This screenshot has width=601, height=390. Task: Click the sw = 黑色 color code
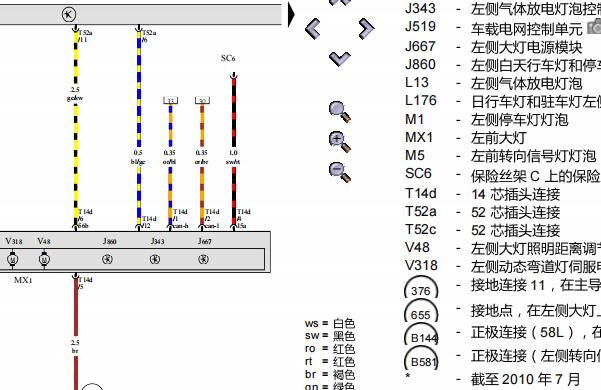point(330,336)
